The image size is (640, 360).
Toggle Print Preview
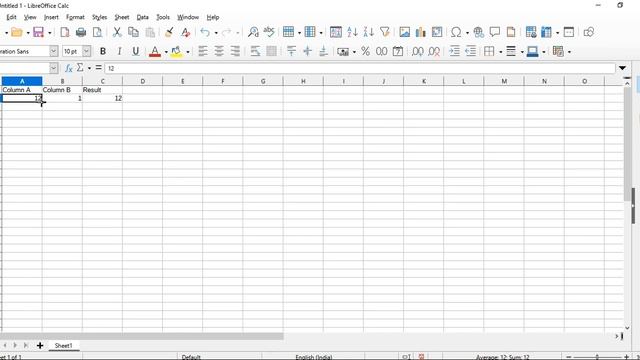(x=97, y=32)
